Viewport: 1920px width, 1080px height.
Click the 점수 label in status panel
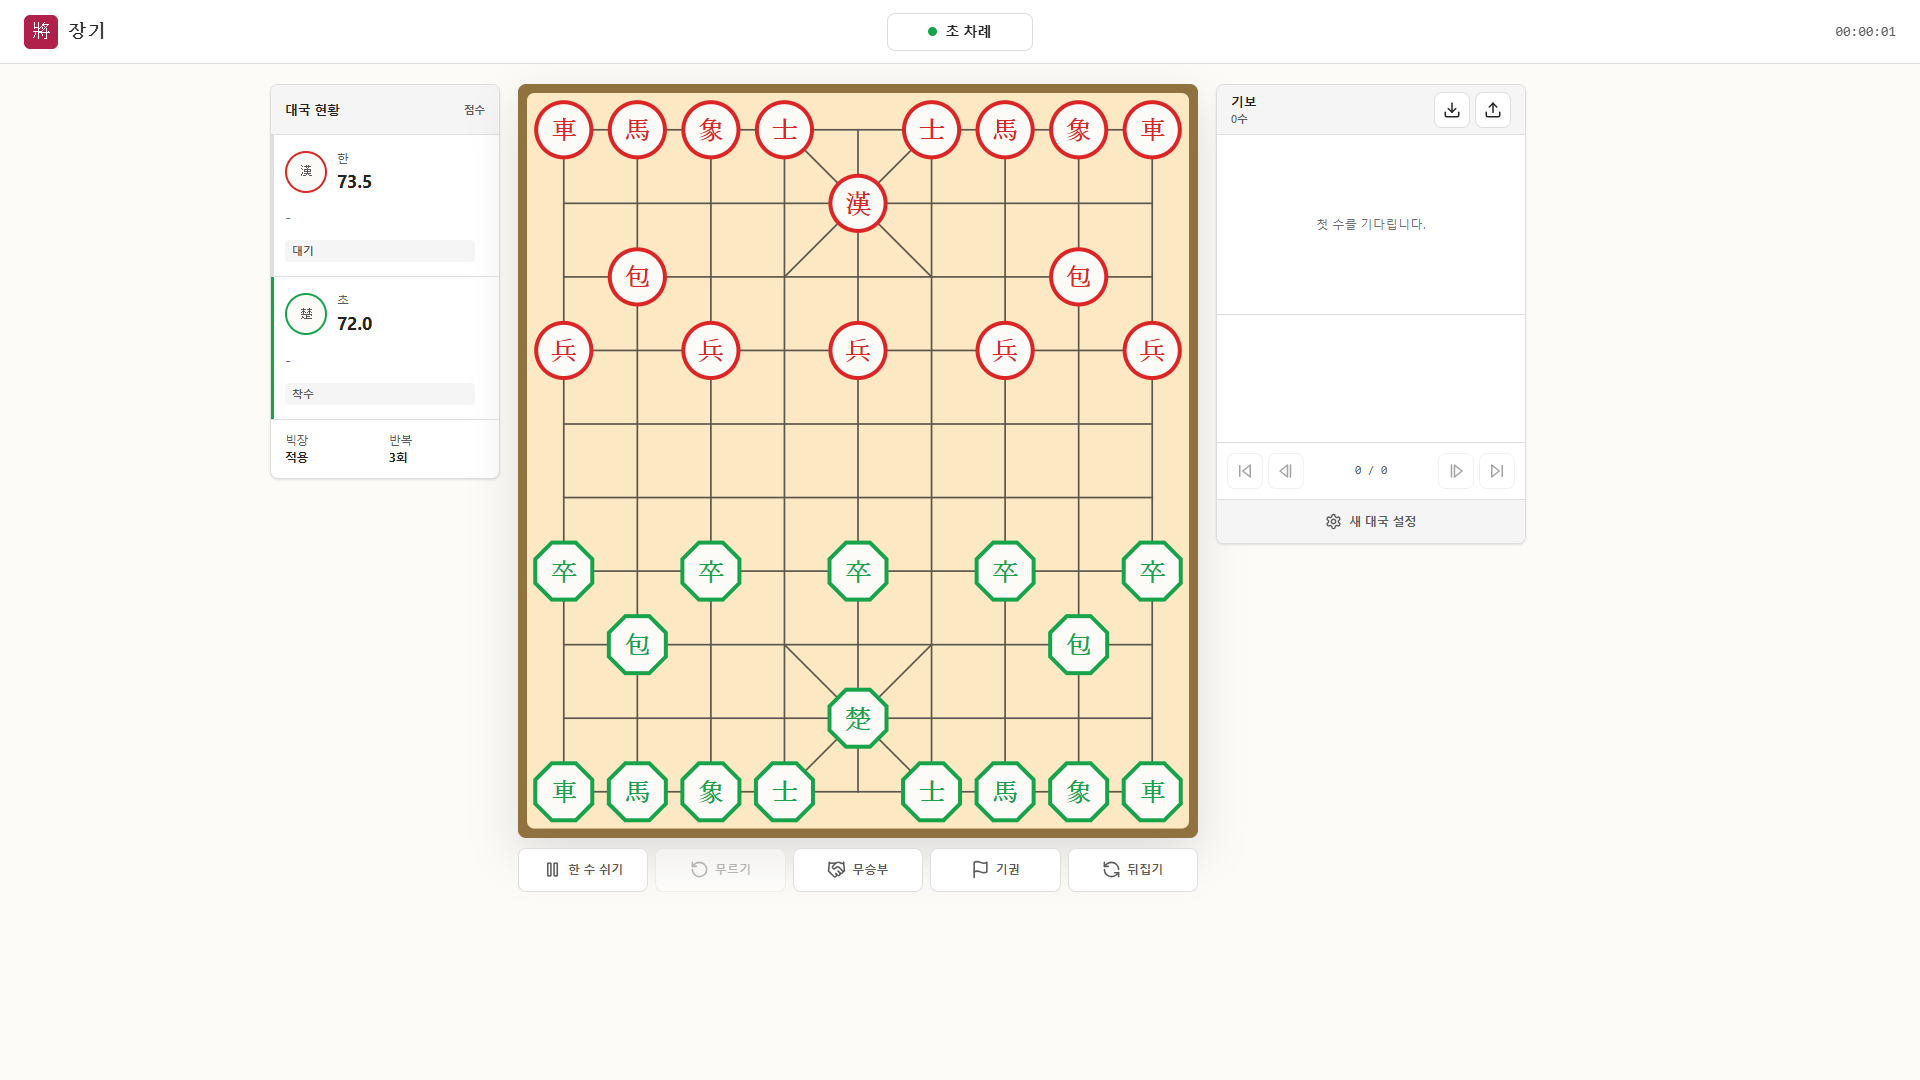point(474,110)
